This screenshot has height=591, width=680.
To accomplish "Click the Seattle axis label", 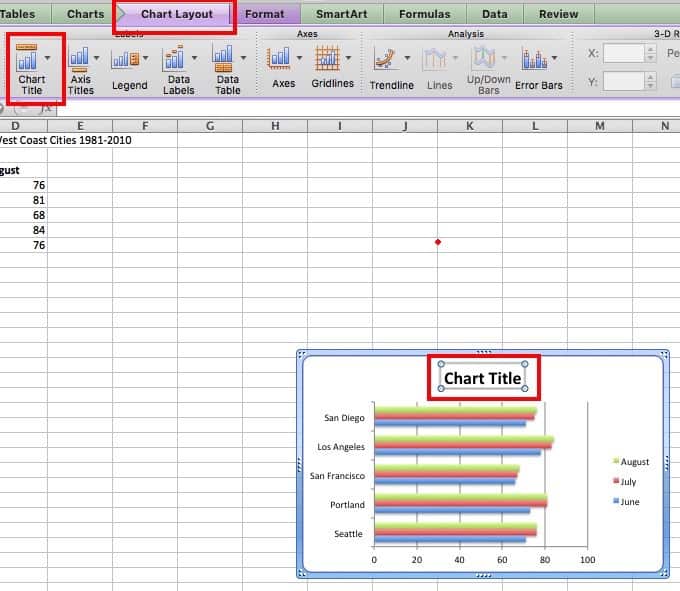I will [x=348, y=534].
